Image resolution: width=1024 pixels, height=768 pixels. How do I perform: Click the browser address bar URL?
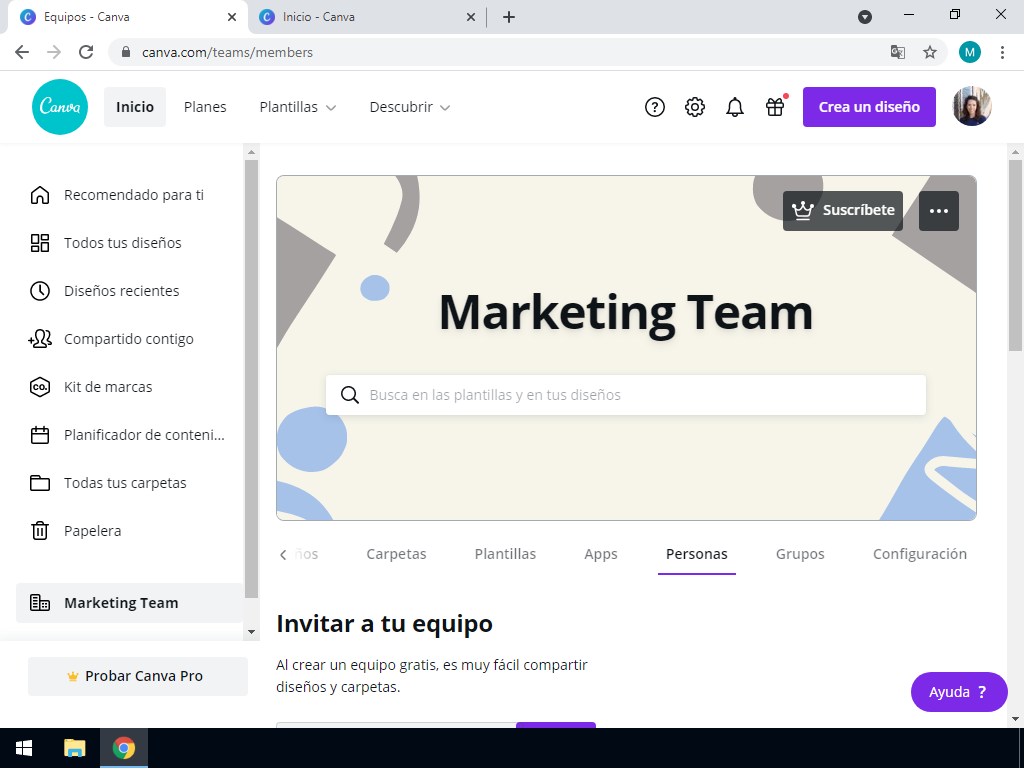(x=227, y=52)
